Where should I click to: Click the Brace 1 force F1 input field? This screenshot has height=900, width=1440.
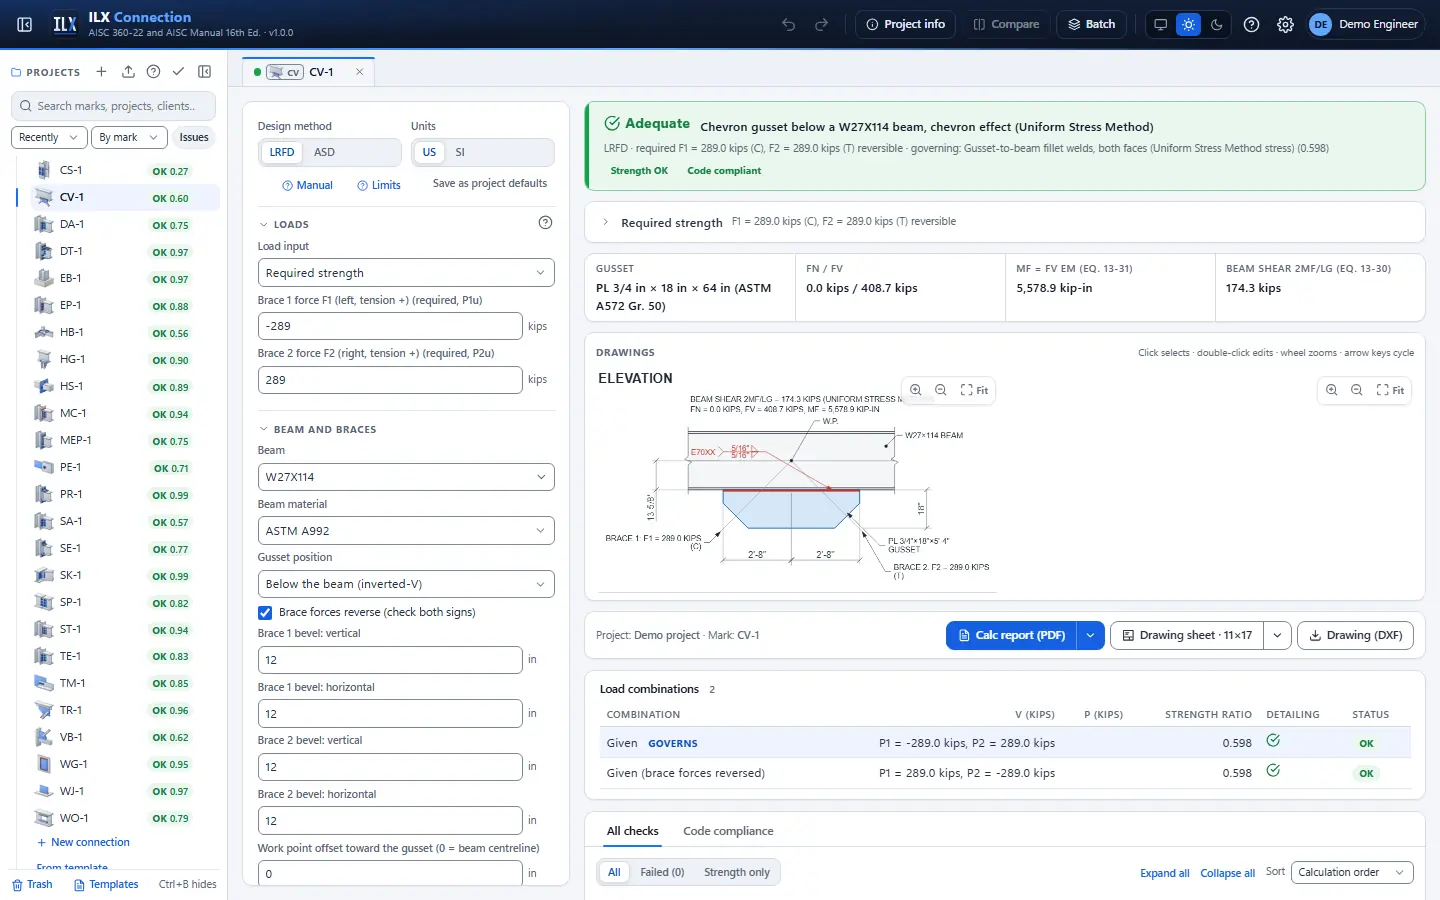tap(390, 326)
